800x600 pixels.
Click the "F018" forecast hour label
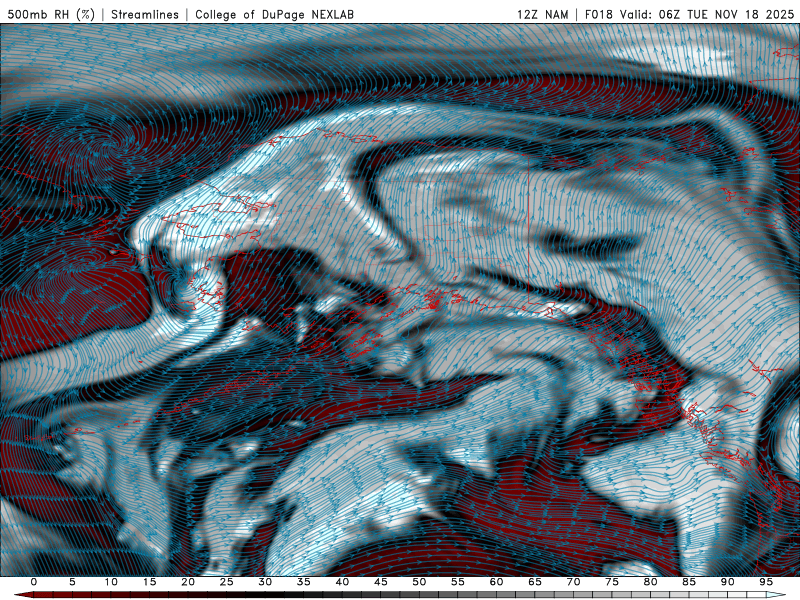point(599,15)
